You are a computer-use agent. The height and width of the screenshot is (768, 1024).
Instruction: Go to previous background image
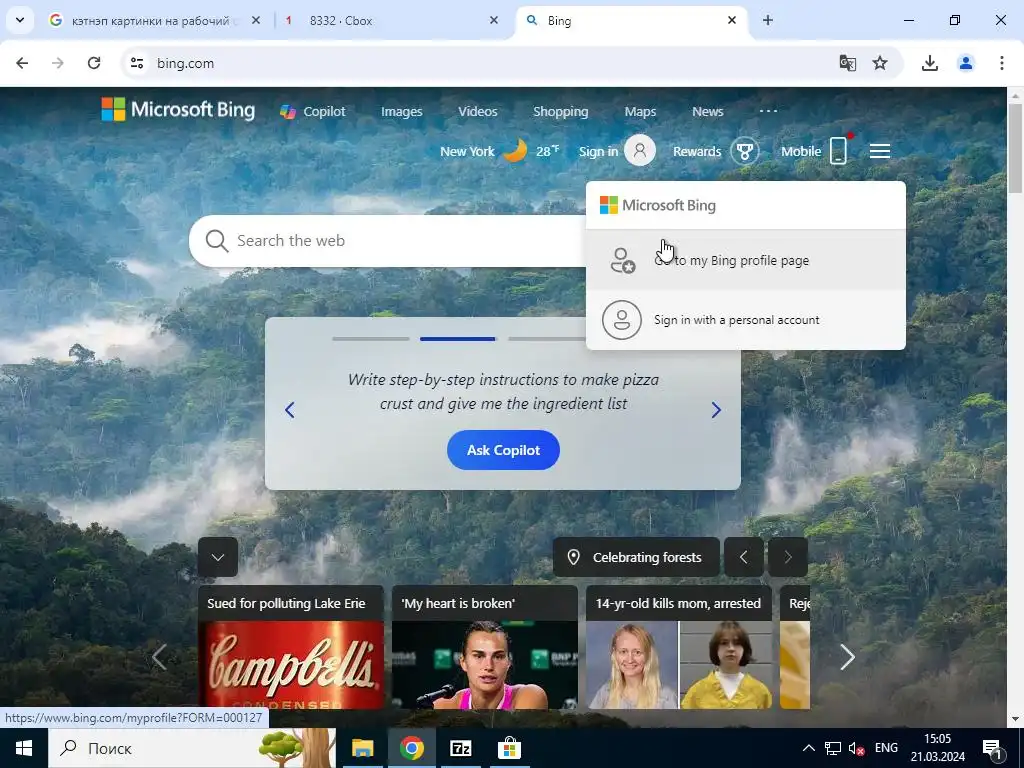[743, 557]
